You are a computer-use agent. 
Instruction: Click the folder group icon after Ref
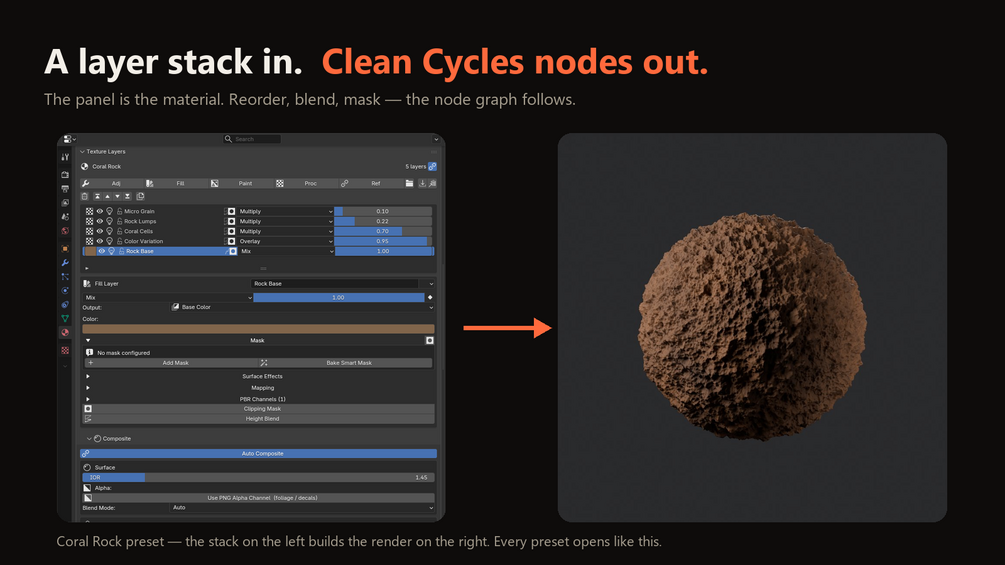[409, 183]
